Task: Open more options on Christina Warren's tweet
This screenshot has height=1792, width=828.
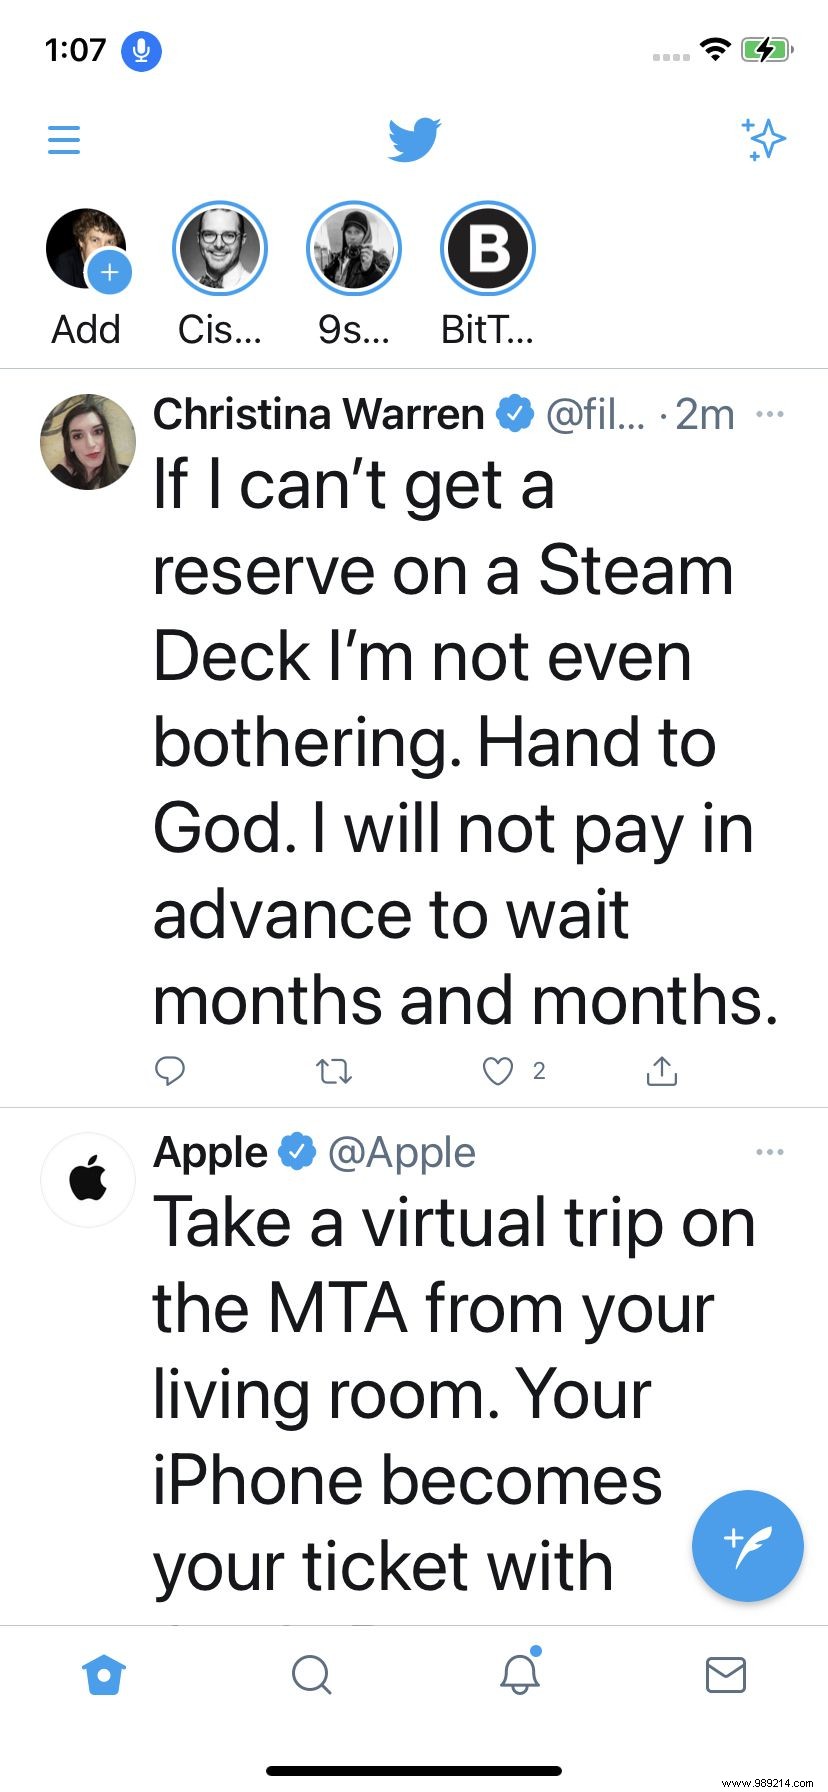Action: pyautogui.click(x=770, y=413)
